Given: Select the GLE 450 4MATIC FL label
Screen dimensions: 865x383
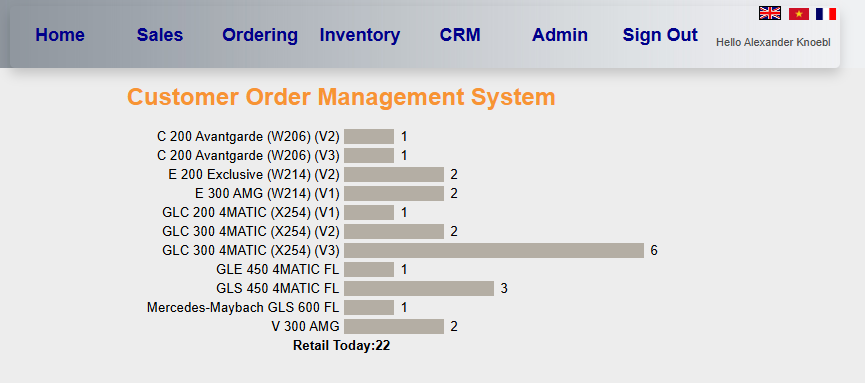Looking at the screenshot, I should point(278,269).
